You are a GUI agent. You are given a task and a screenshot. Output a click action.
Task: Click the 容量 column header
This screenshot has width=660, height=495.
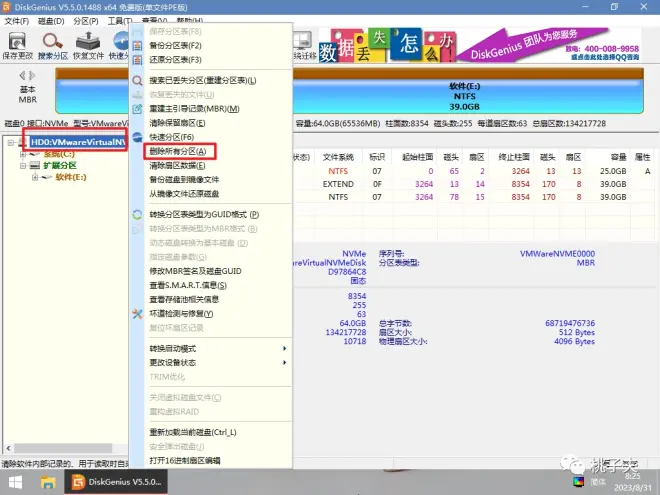(x=618, y=157)
